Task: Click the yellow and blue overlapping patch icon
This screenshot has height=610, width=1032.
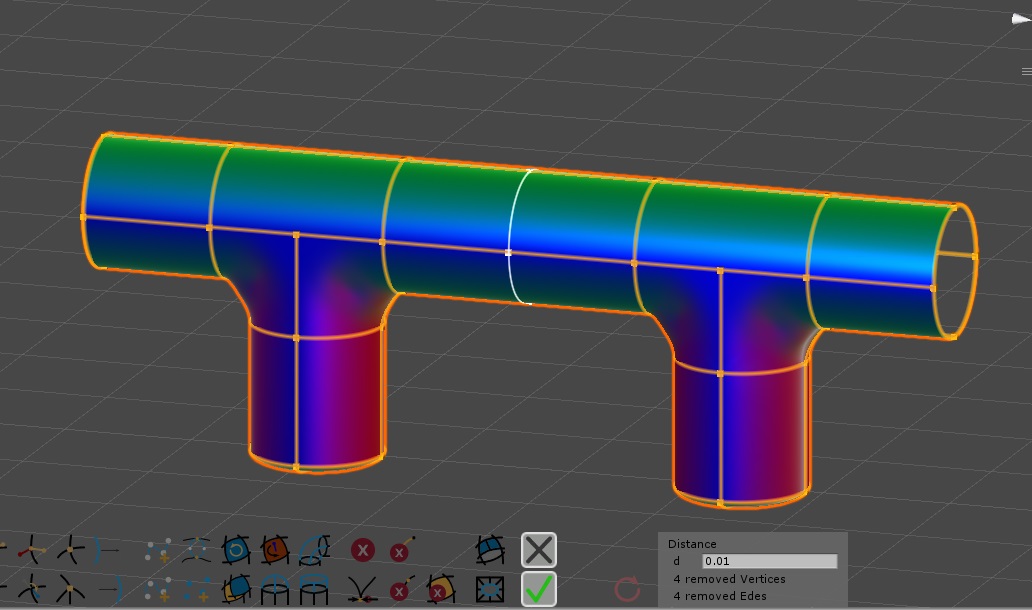Action: 236,589
